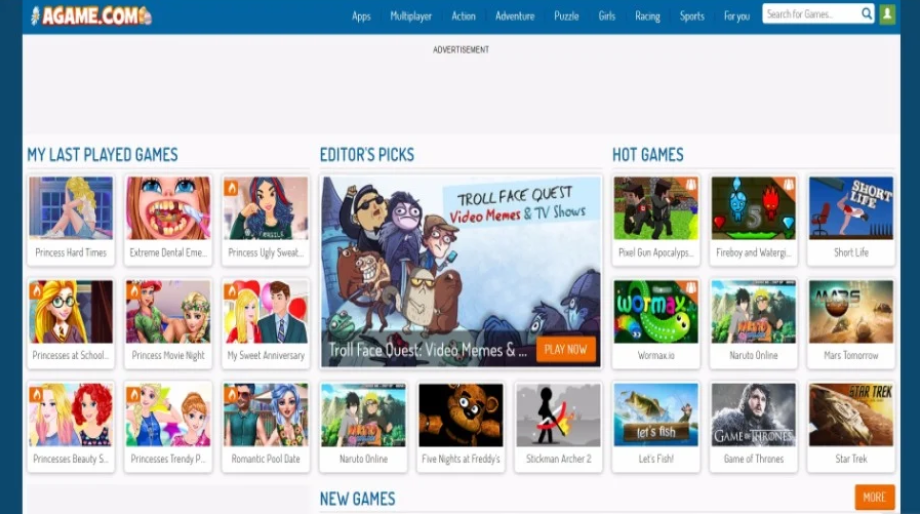Click the Mars Tomorrow title text
Viewport: 920px width, 514px height.
[x=851, y=356]
